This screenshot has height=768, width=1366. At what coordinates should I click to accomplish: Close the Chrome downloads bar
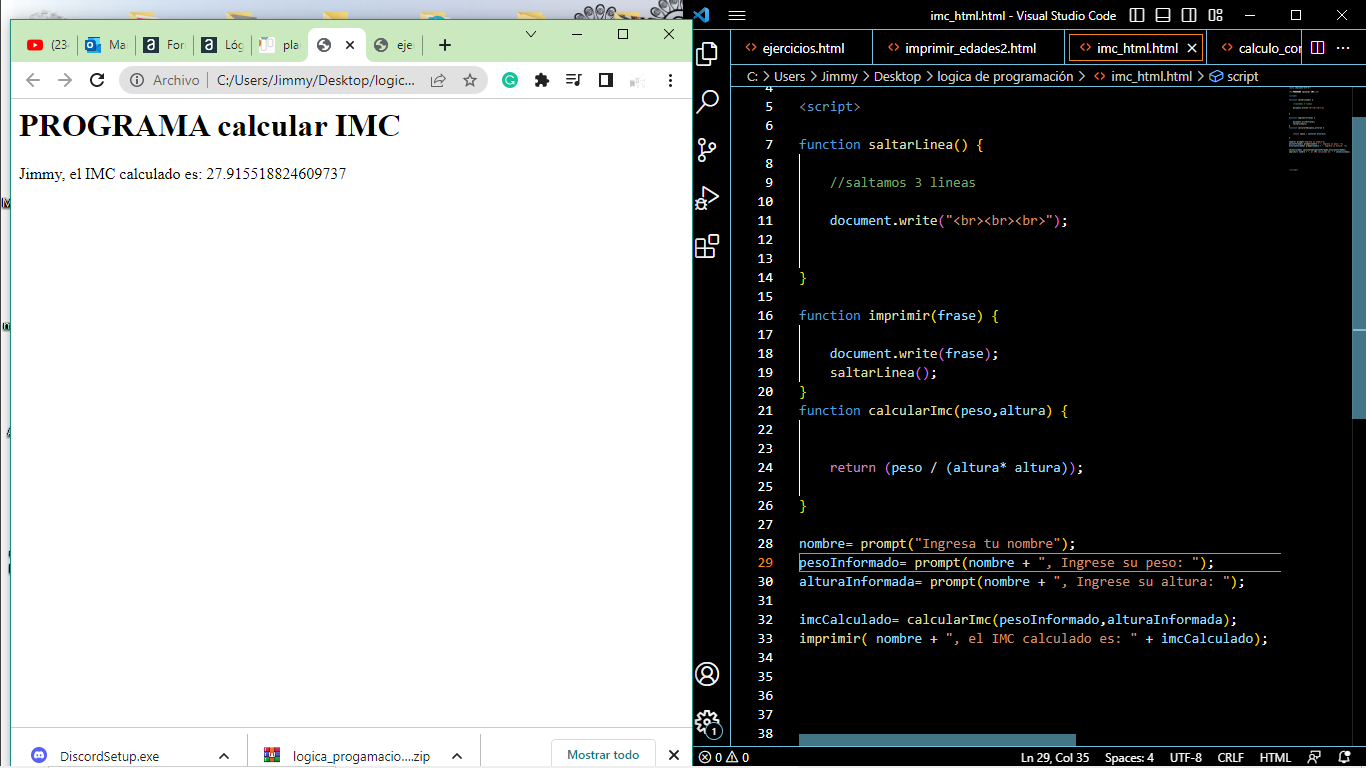click(x=674, y=755)
